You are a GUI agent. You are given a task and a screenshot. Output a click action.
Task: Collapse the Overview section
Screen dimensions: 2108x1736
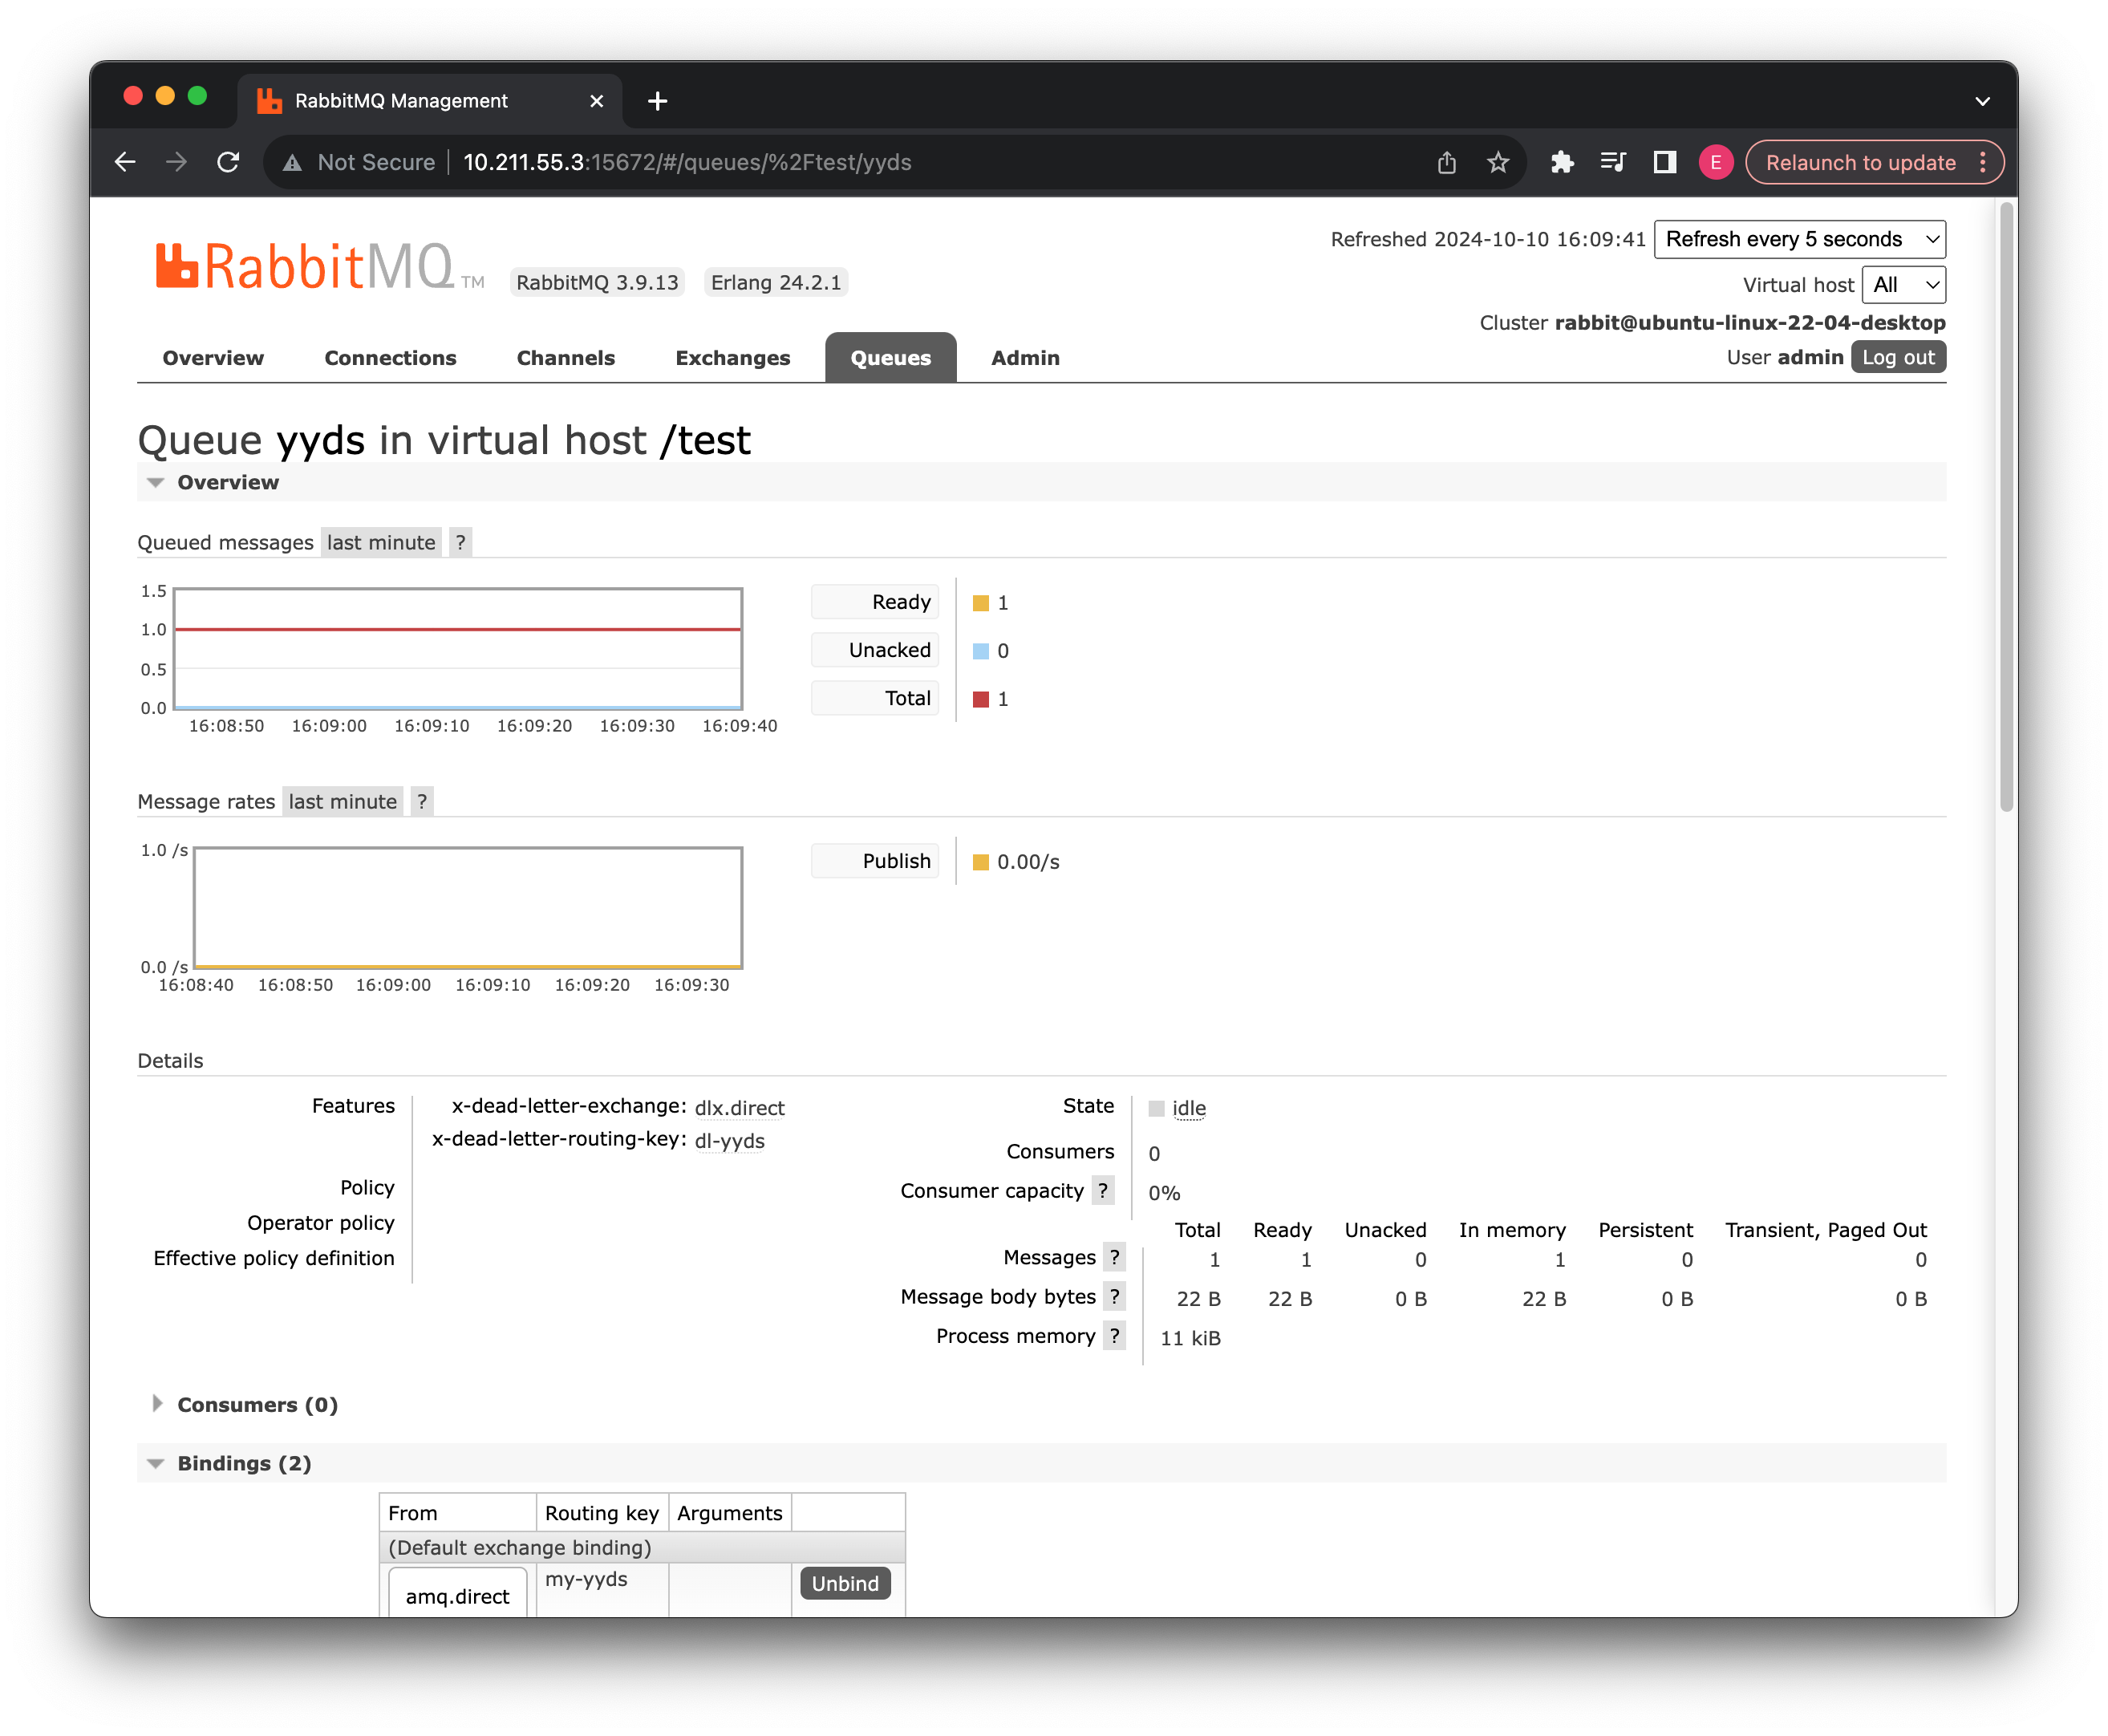coord(227,482)
